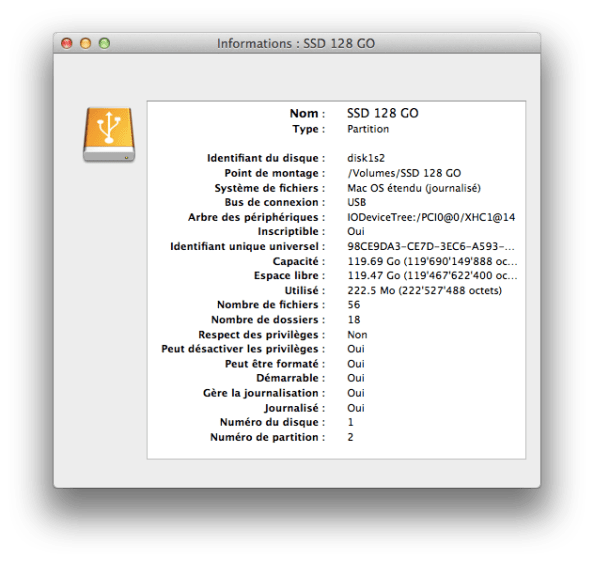This screenshot has height=562, width=594.
Task: Click the 'Peut être formaté :' label
Action: (x=275, y=364)
